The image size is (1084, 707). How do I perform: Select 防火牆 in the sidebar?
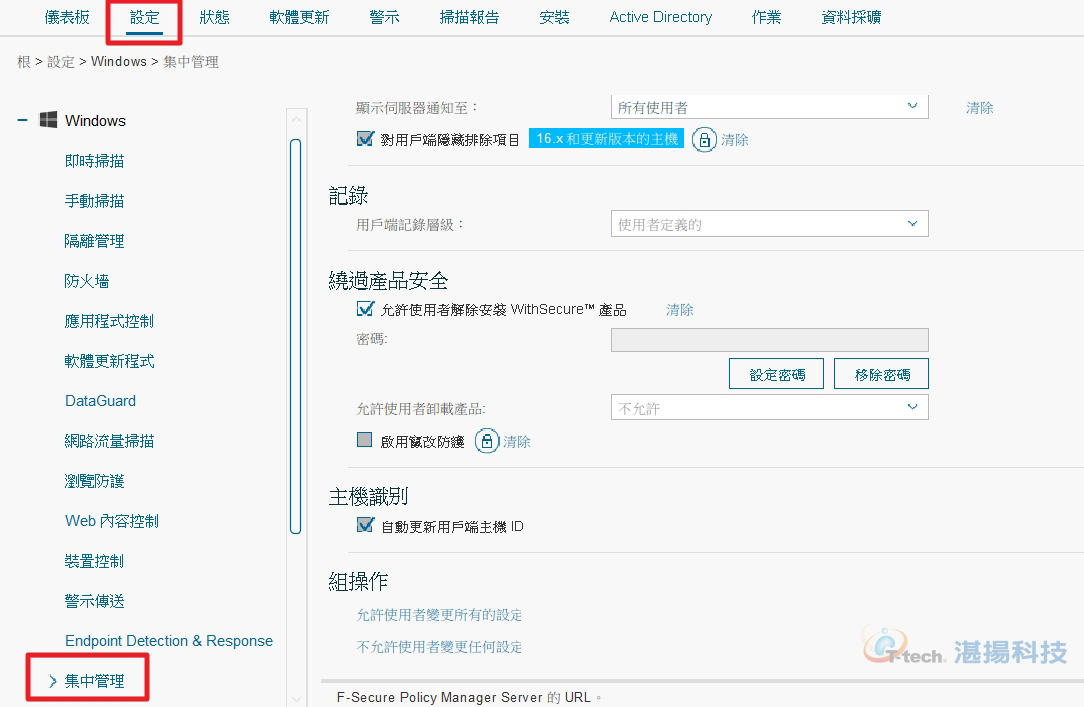[87, 281]
